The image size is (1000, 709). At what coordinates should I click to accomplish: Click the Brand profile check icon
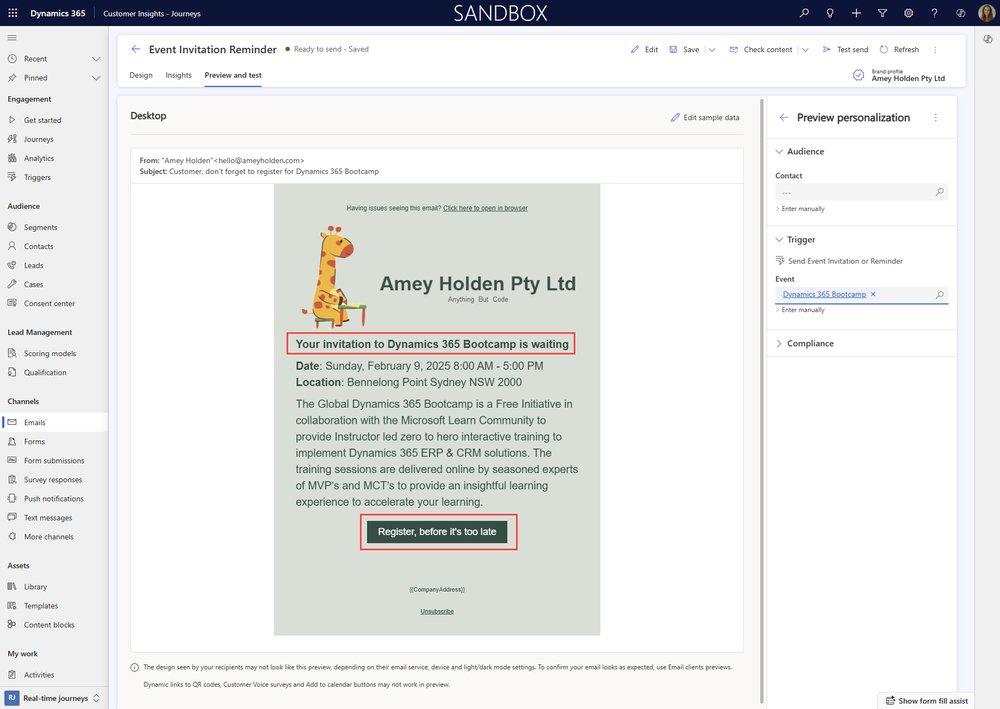click(858, 75)
